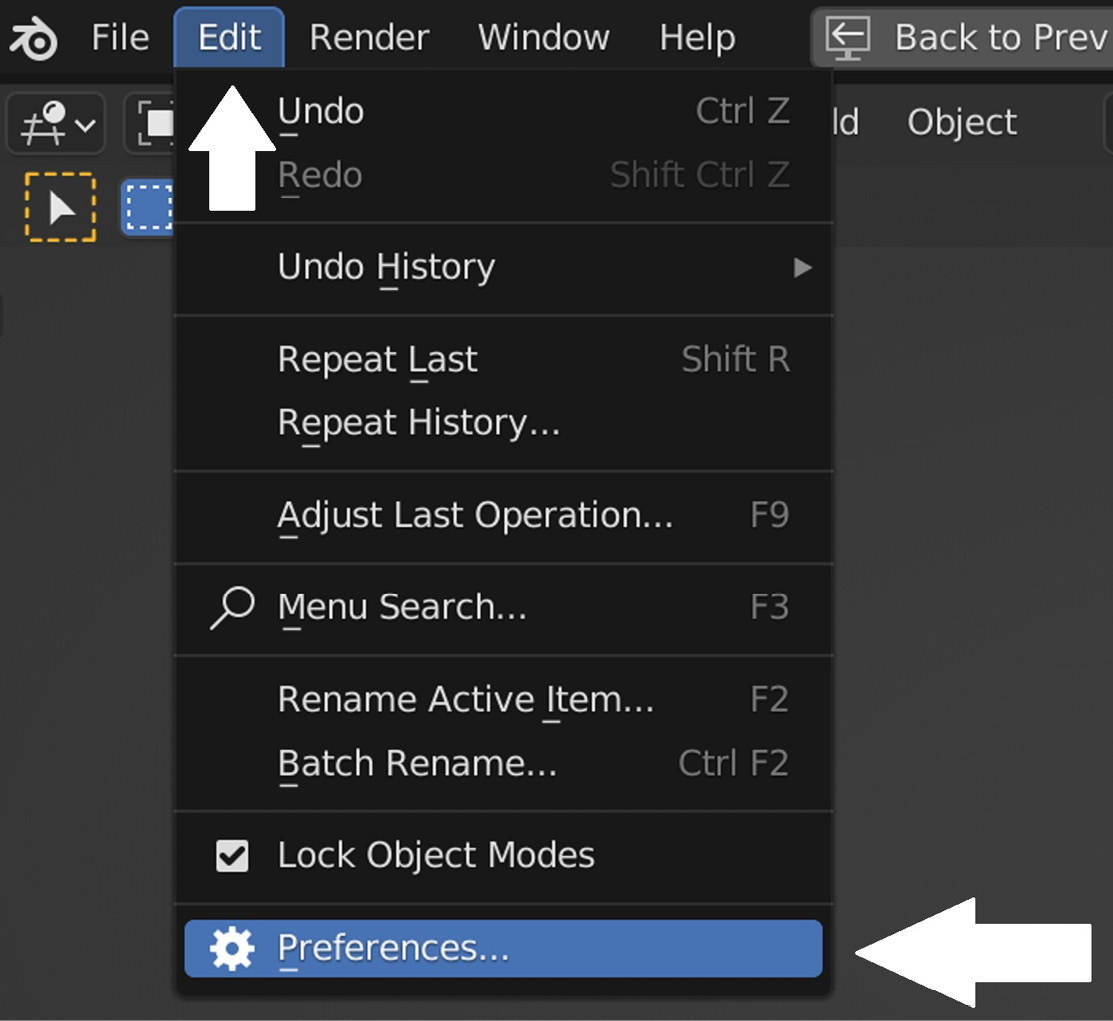This screenshot has width=1113, height=1021.
Task: Choose Rename Active Item entry
Action: point(504,700)
